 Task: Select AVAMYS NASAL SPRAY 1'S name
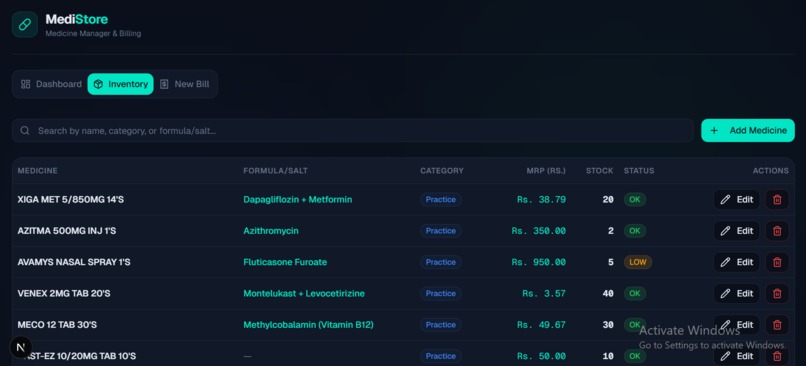(x=74, y=262)
